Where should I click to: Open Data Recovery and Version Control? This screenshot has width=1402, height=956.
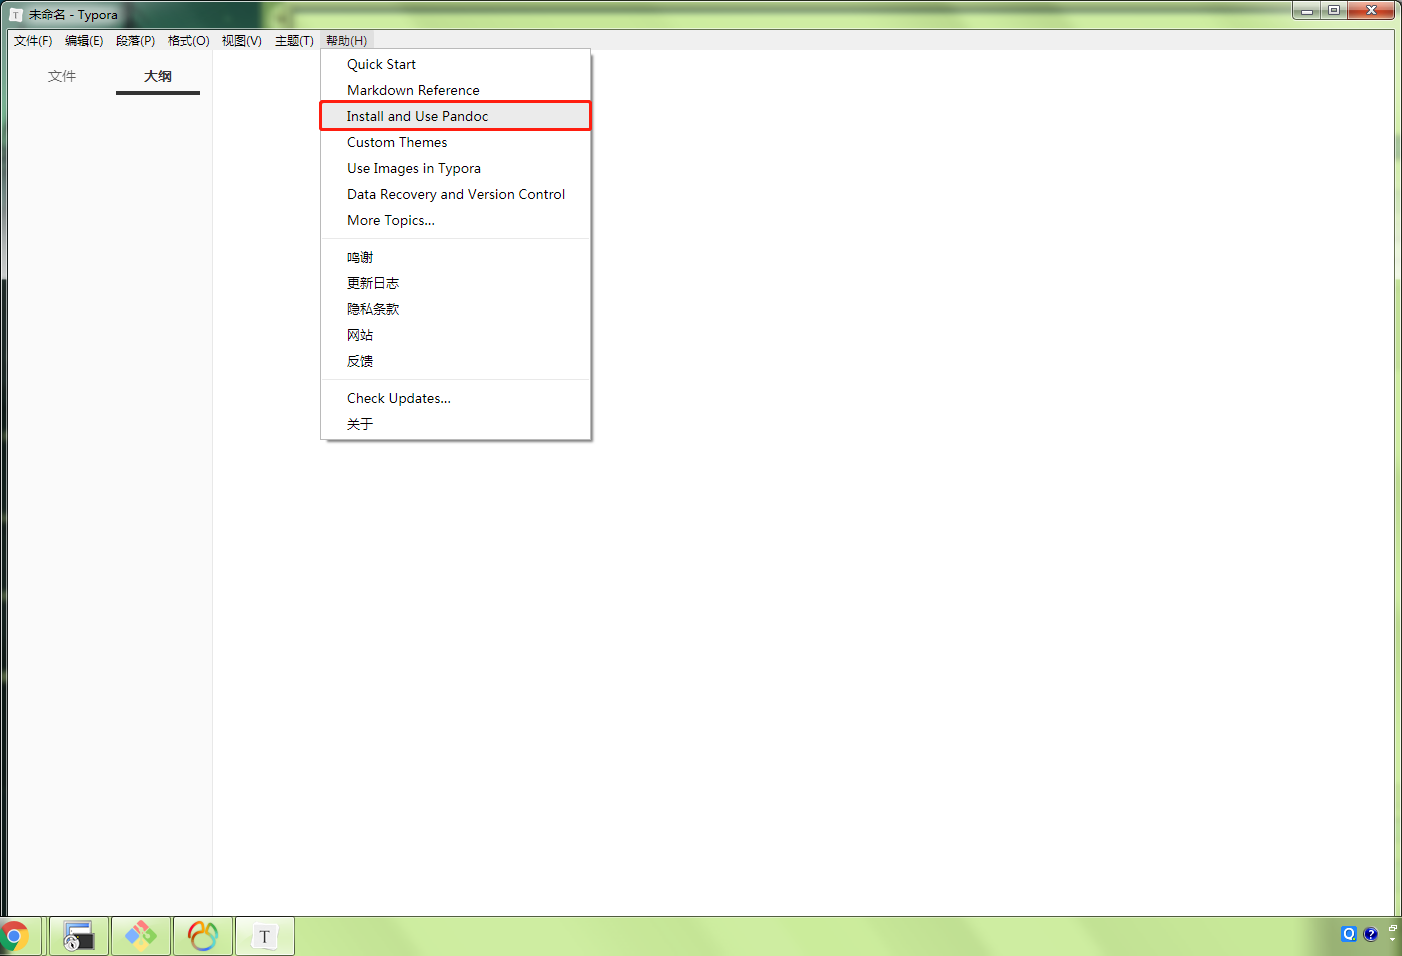point(456,194)
